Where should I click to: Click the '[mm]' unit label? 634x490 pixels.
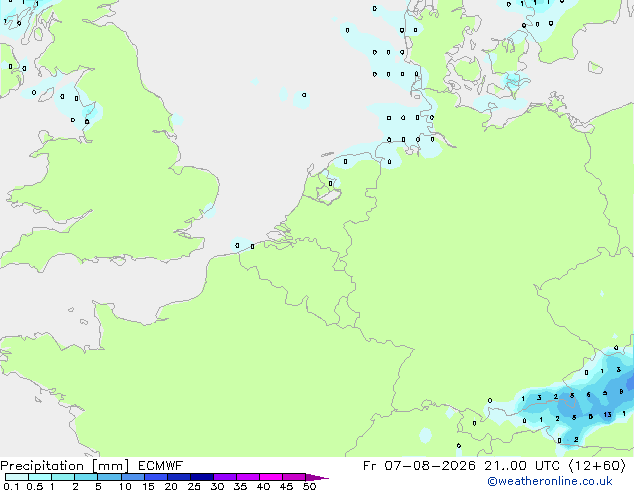click(x=110, y=466)
